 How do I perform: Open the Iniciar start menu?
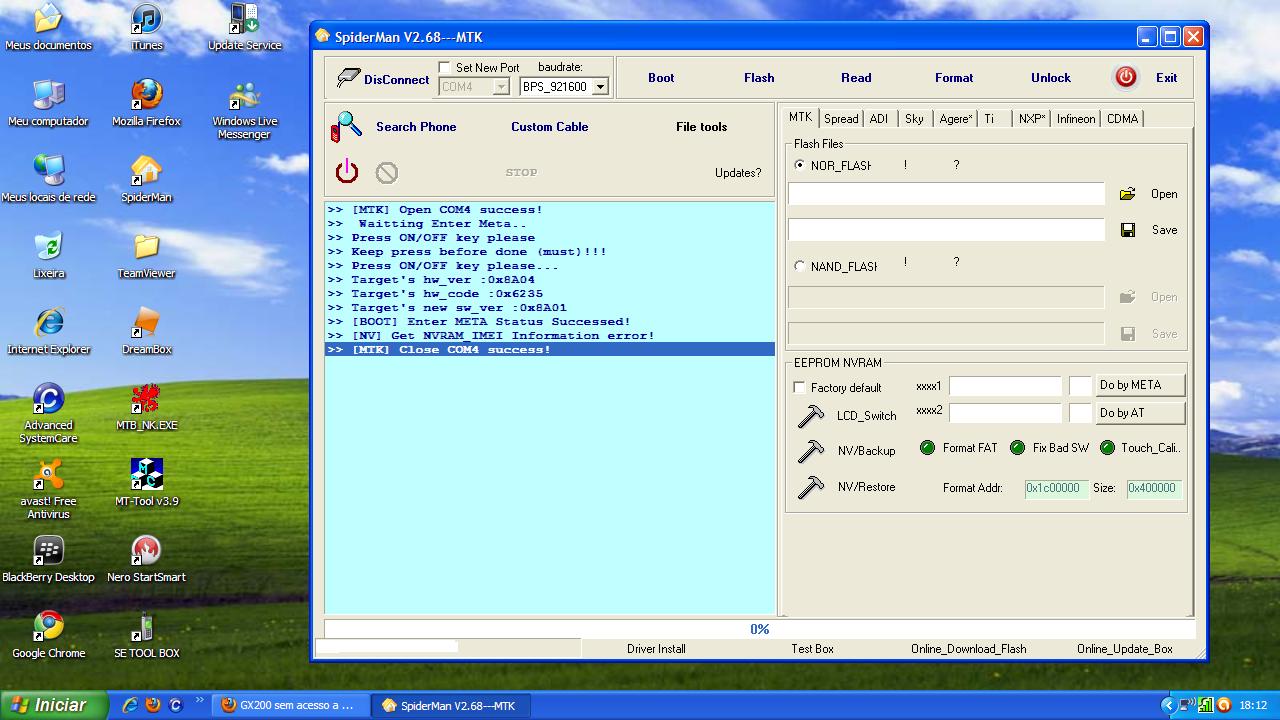tap(53, 705)
